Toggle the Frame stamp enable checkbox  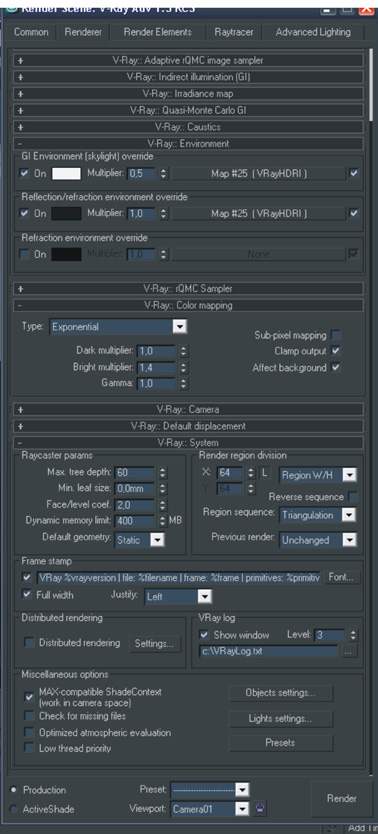click(x=27, y=577)
